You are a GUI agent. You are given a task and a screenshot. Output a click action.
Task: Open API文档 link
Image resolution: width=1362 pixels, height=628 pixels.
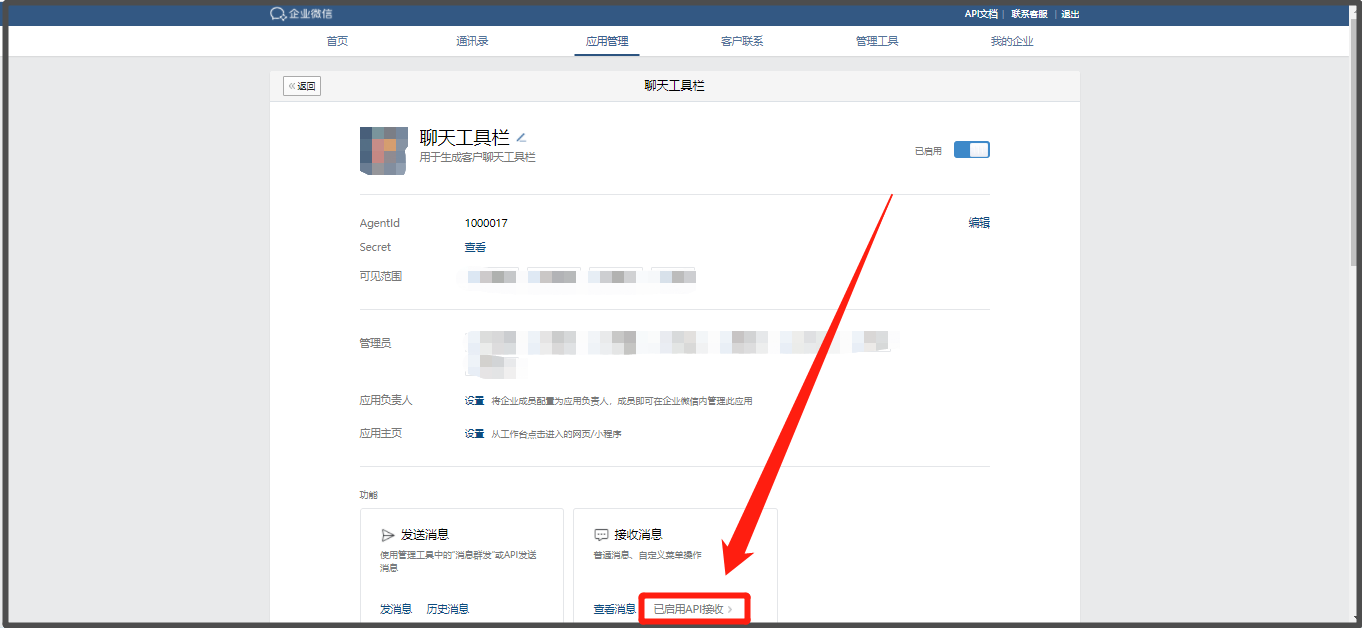click(981, 14)
